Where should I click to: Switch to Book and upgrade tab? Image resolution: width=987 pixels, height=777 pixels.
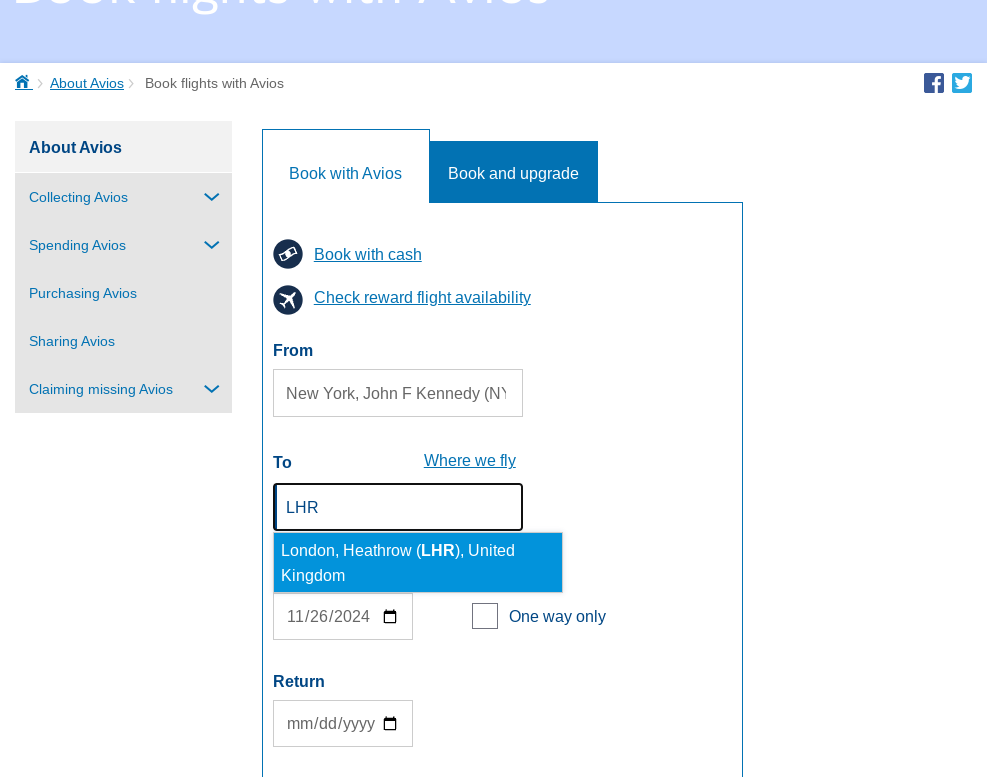513,173
